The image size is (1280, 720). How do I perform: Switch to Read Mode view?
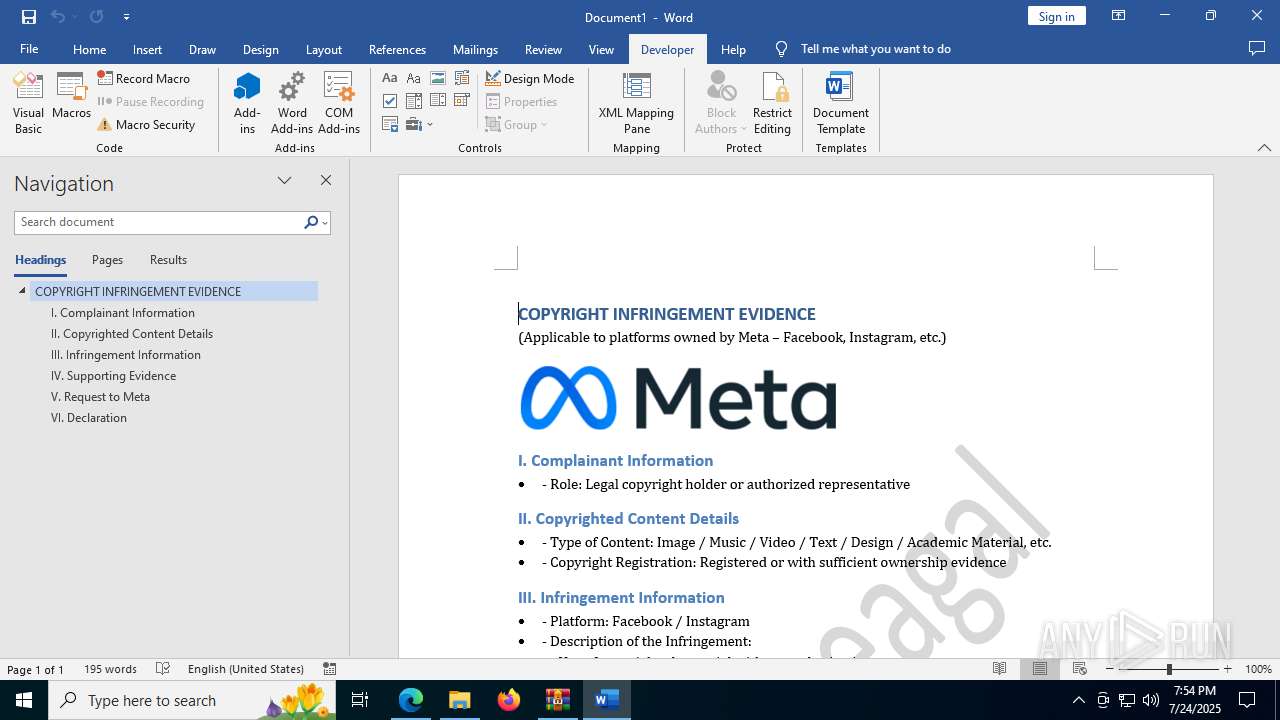click(999, 669)
